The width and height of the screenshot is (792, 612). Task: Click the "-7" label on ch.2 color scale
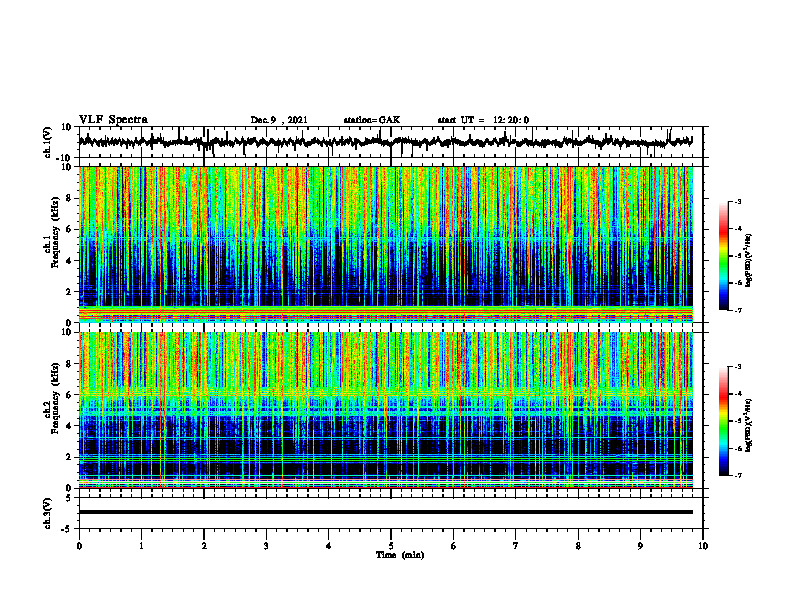[738, 475]
